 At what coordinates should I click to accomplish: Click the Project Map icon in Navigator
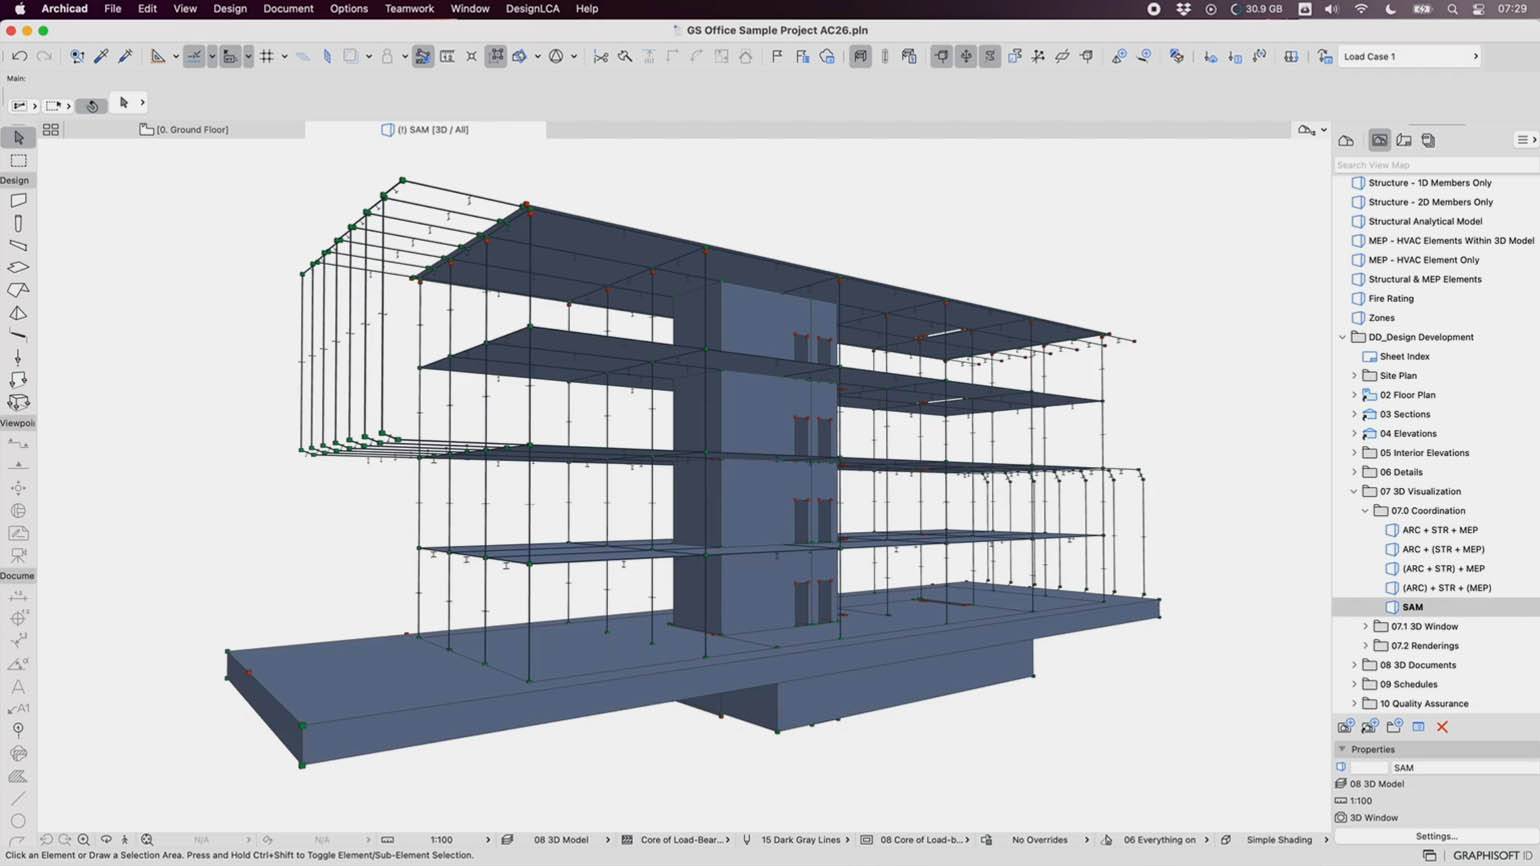click(x=1346, y=140)
